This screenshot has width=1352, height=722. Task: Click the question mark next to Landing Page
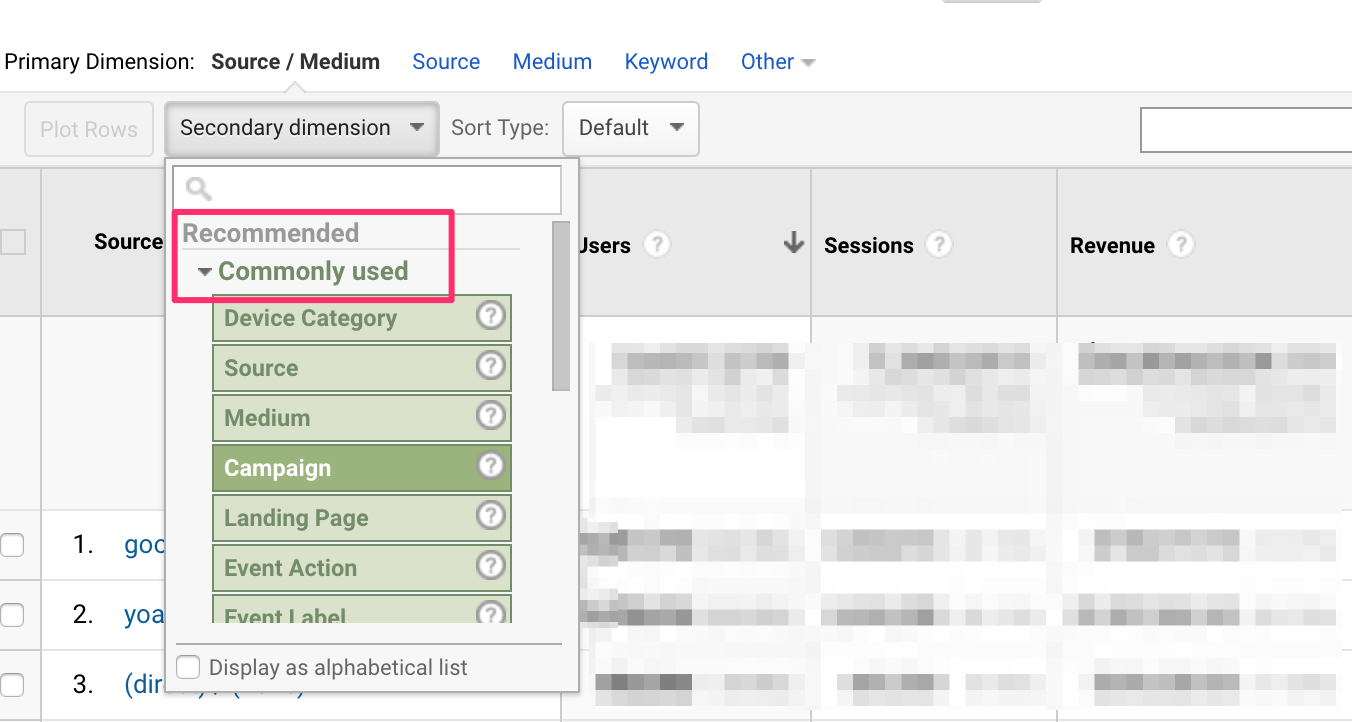click(x=490, y=515)
